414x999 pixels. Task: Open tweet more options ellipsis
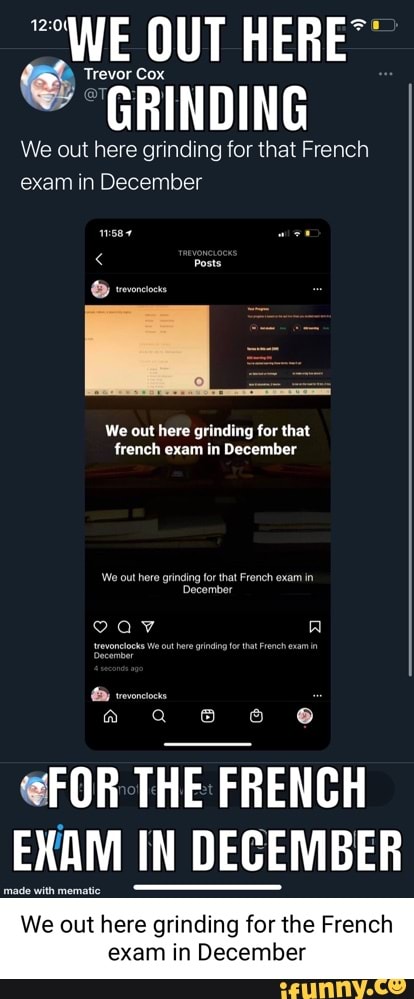(x=385, y=74)
